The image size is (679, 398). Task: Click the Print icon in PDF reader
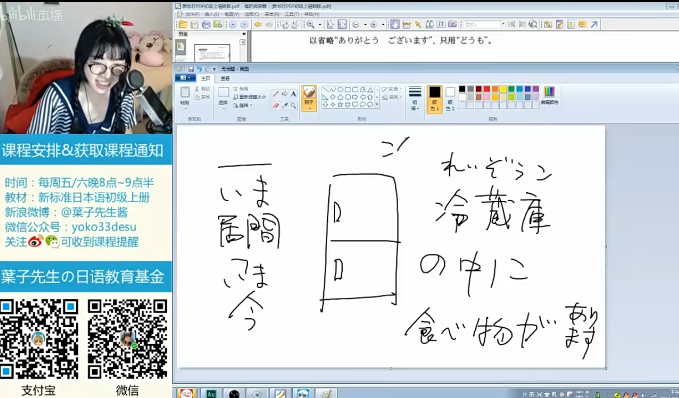(206, 25)
